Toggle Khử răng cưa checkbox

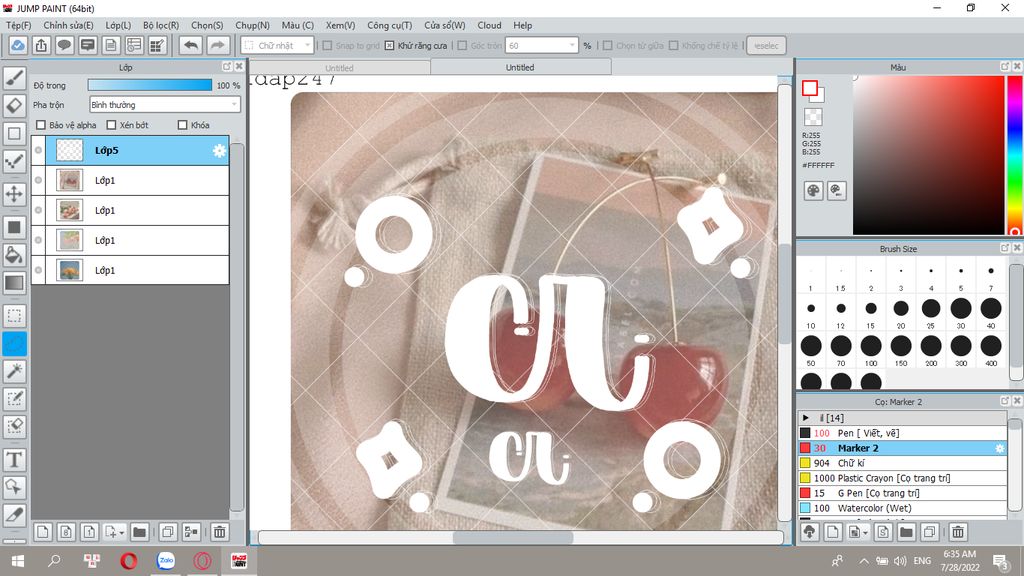389,46
